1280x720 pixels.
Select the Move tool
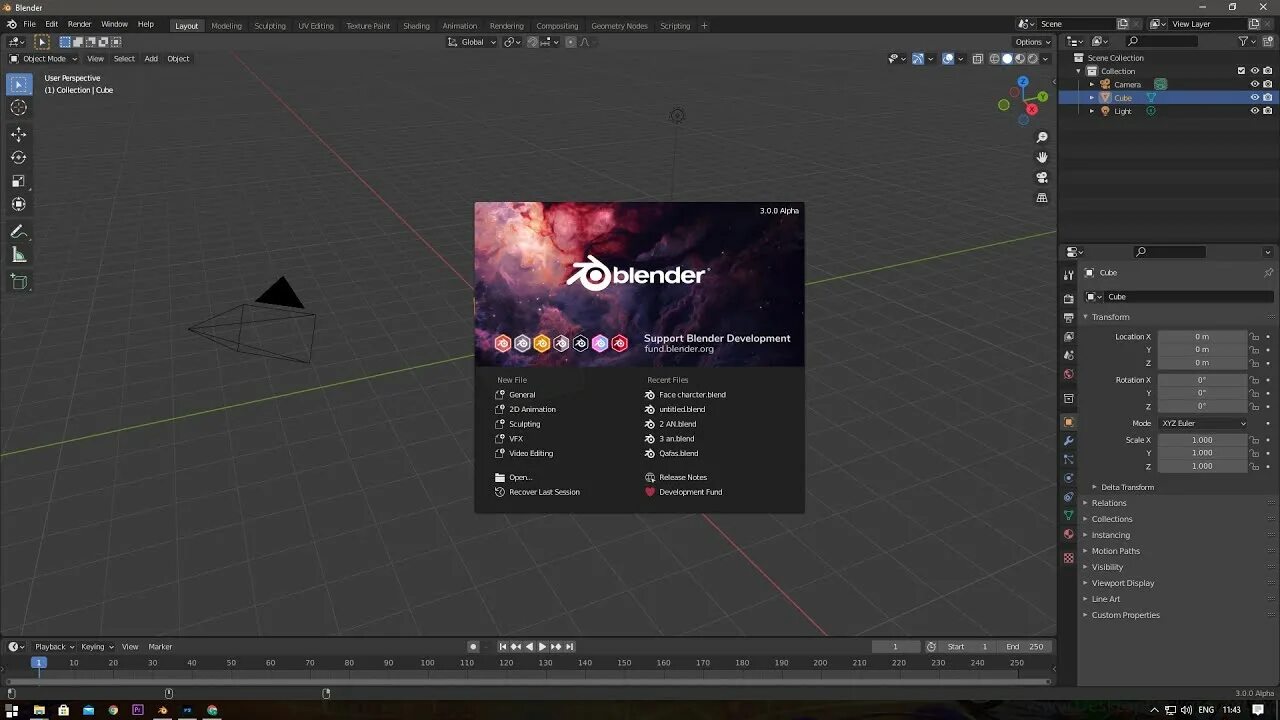tap(19, 134)
